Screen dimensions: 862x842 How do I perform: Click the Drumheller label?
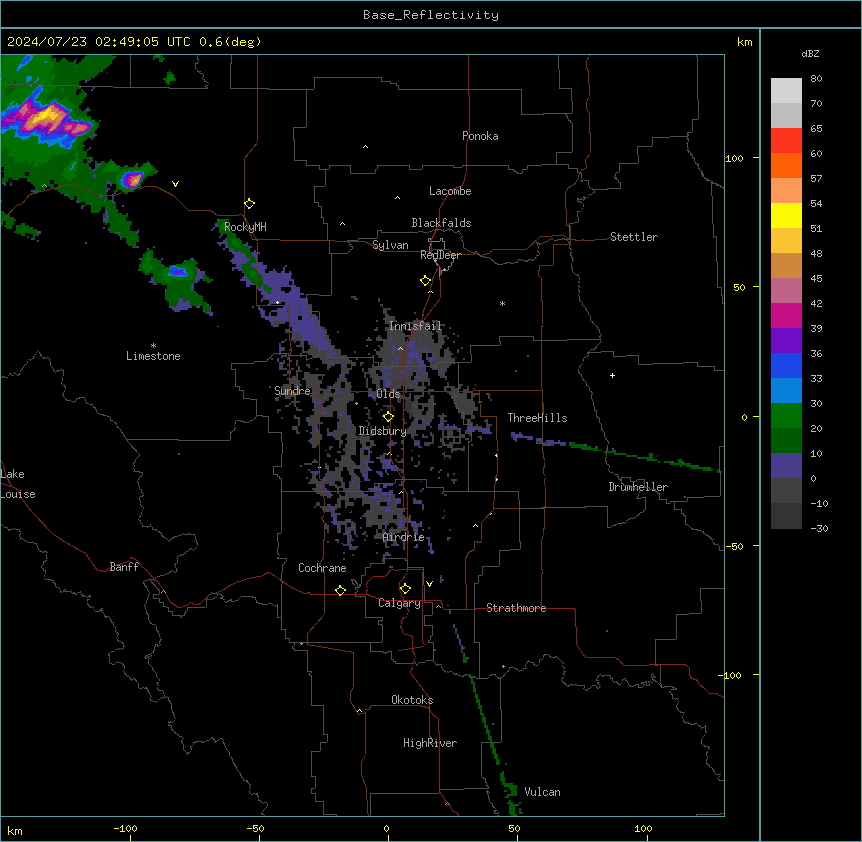point(638,487)
